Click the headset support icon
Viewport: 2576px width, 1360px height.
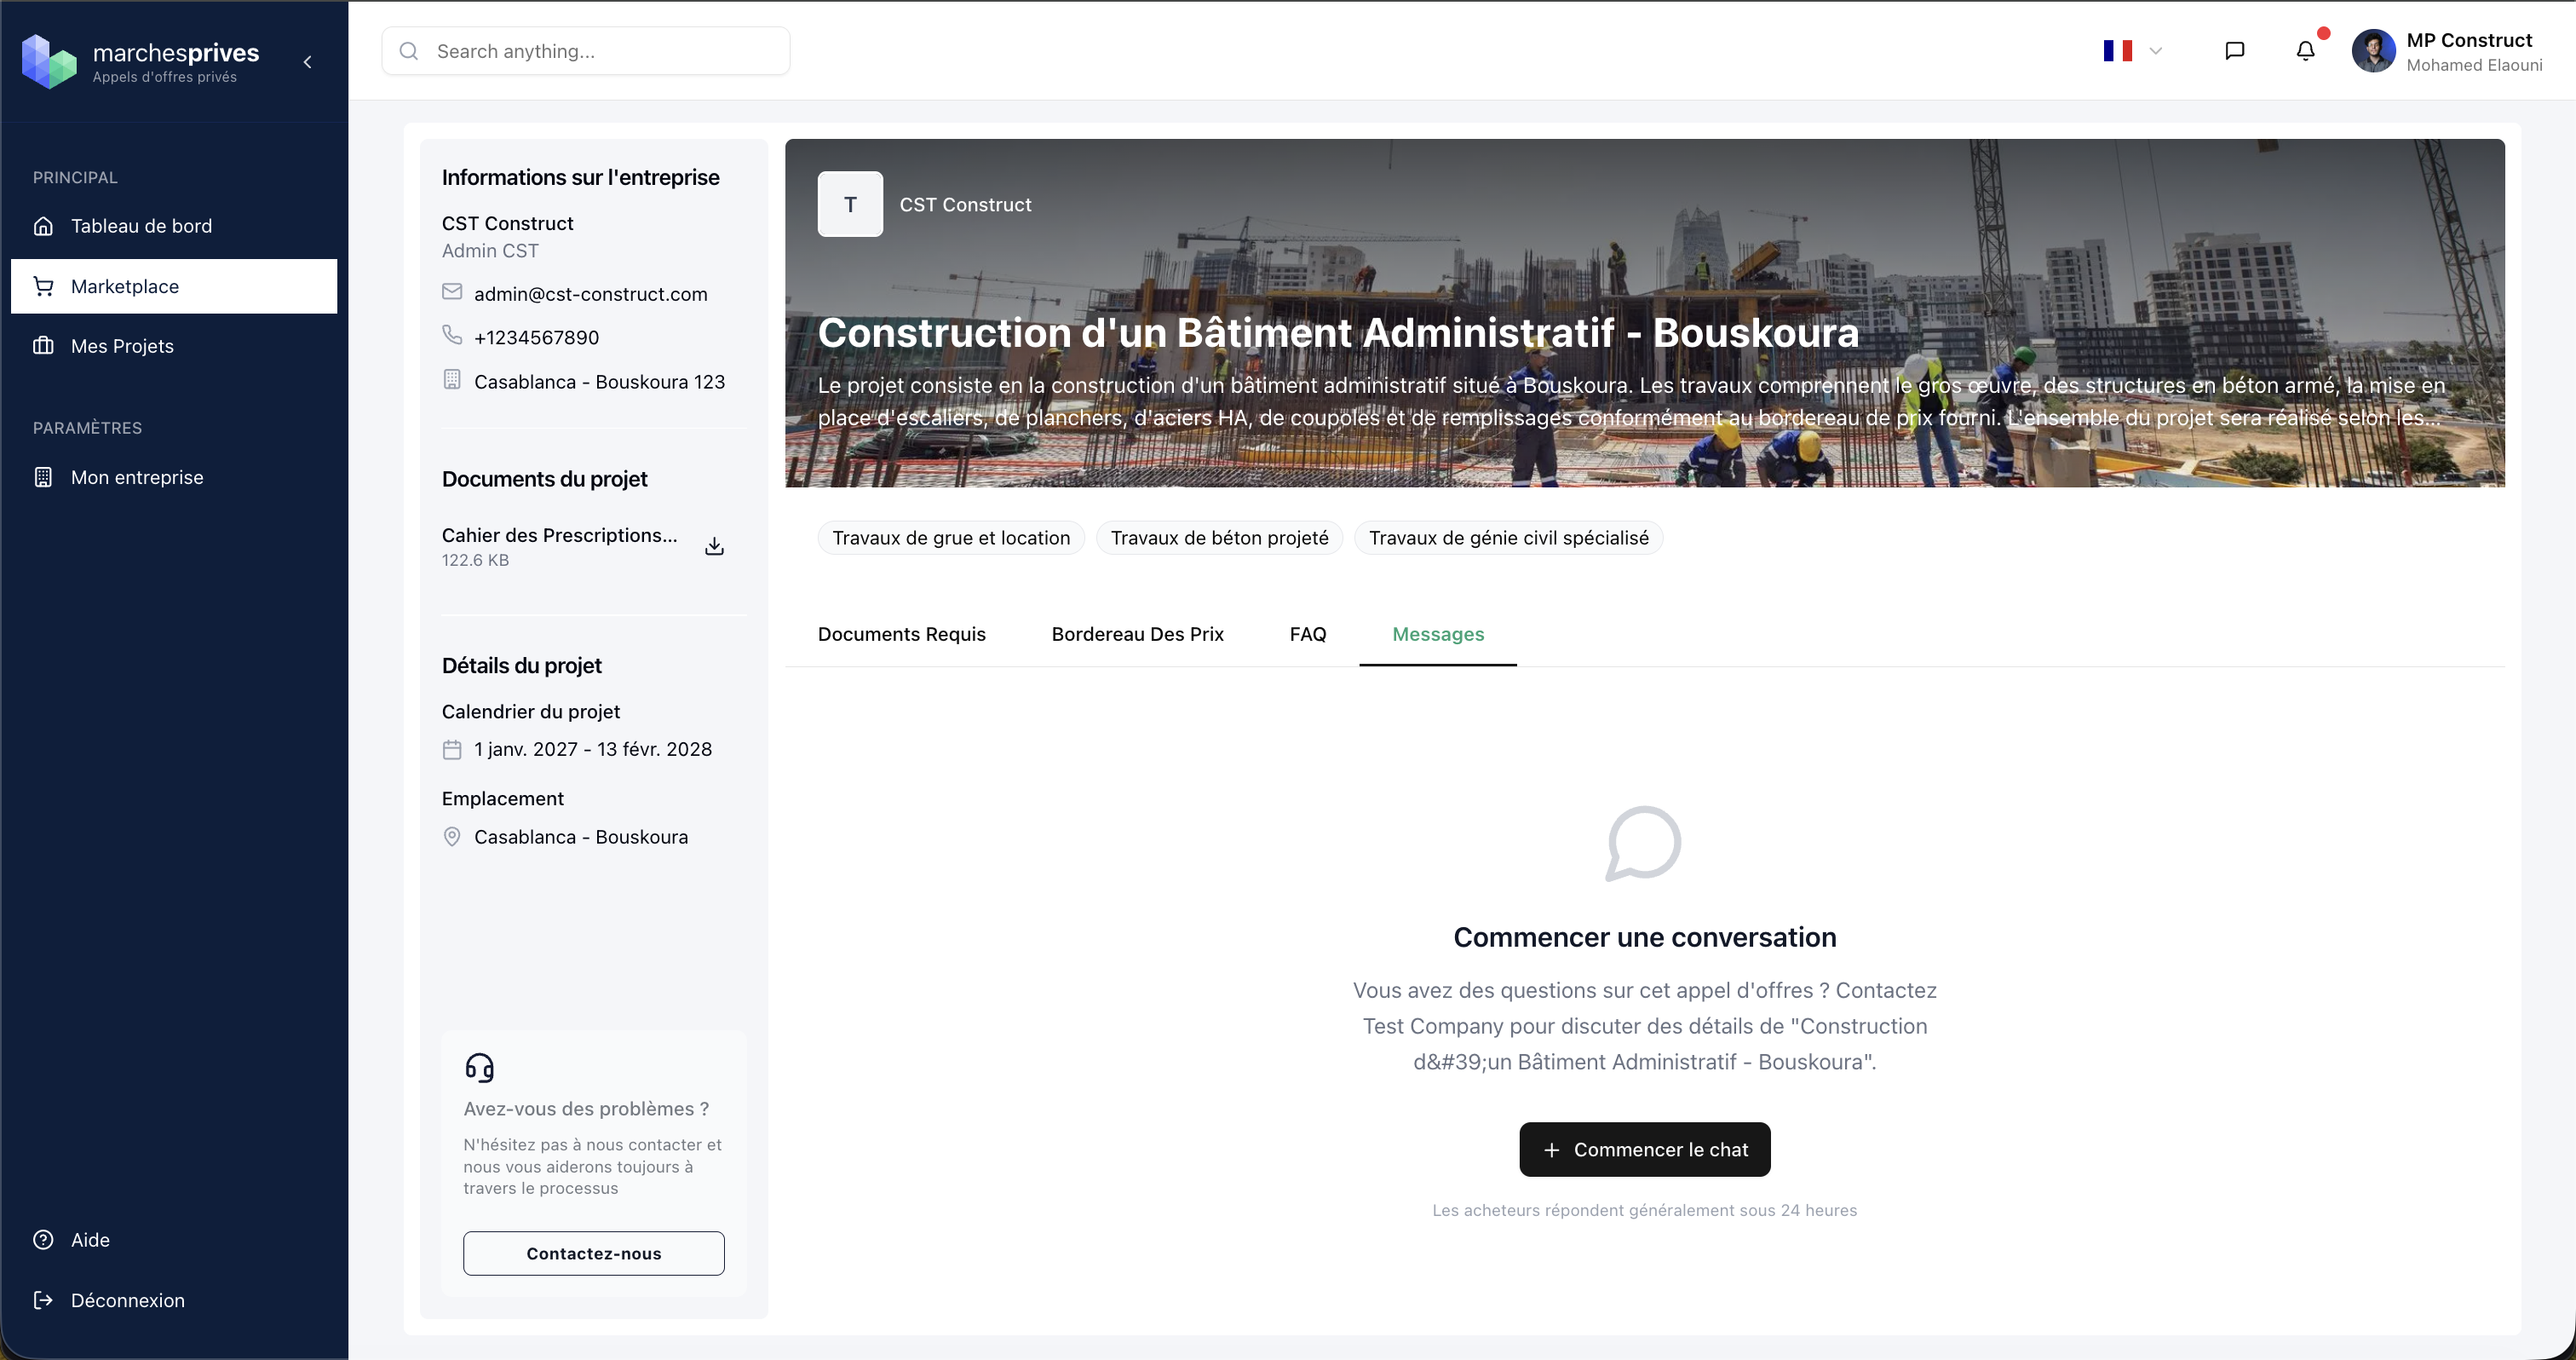pos(481,1066)
